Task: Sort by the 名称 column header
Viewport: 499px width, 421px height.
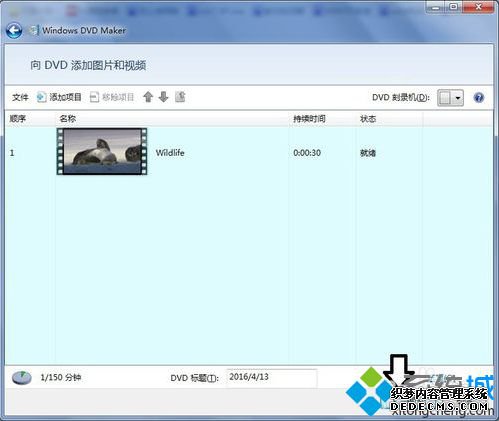Action: click(x=68, y=118)
